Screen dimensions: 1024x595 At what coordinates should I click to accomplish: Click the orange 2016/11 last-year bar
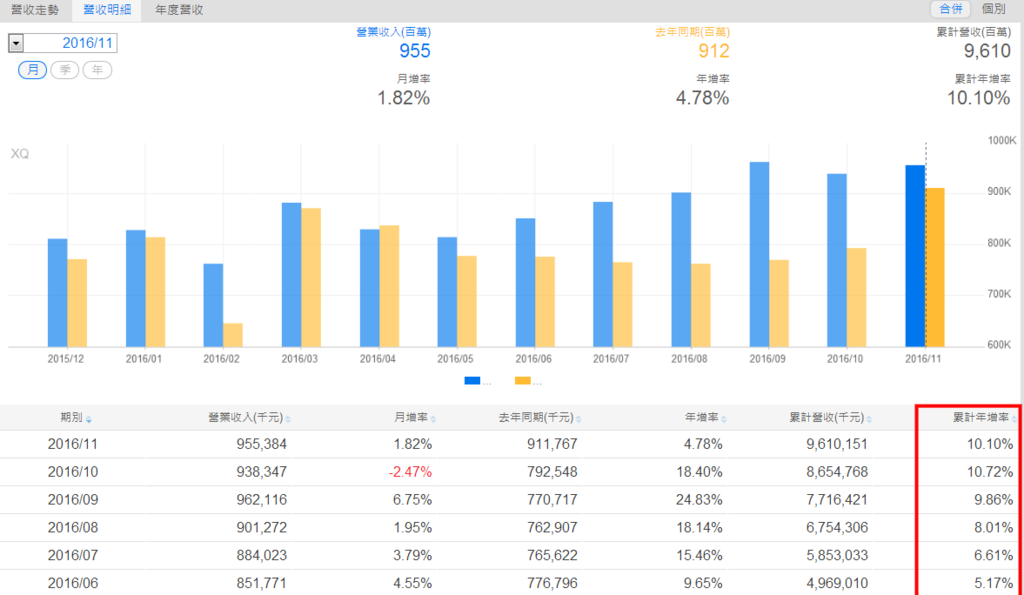coord(935,268)
